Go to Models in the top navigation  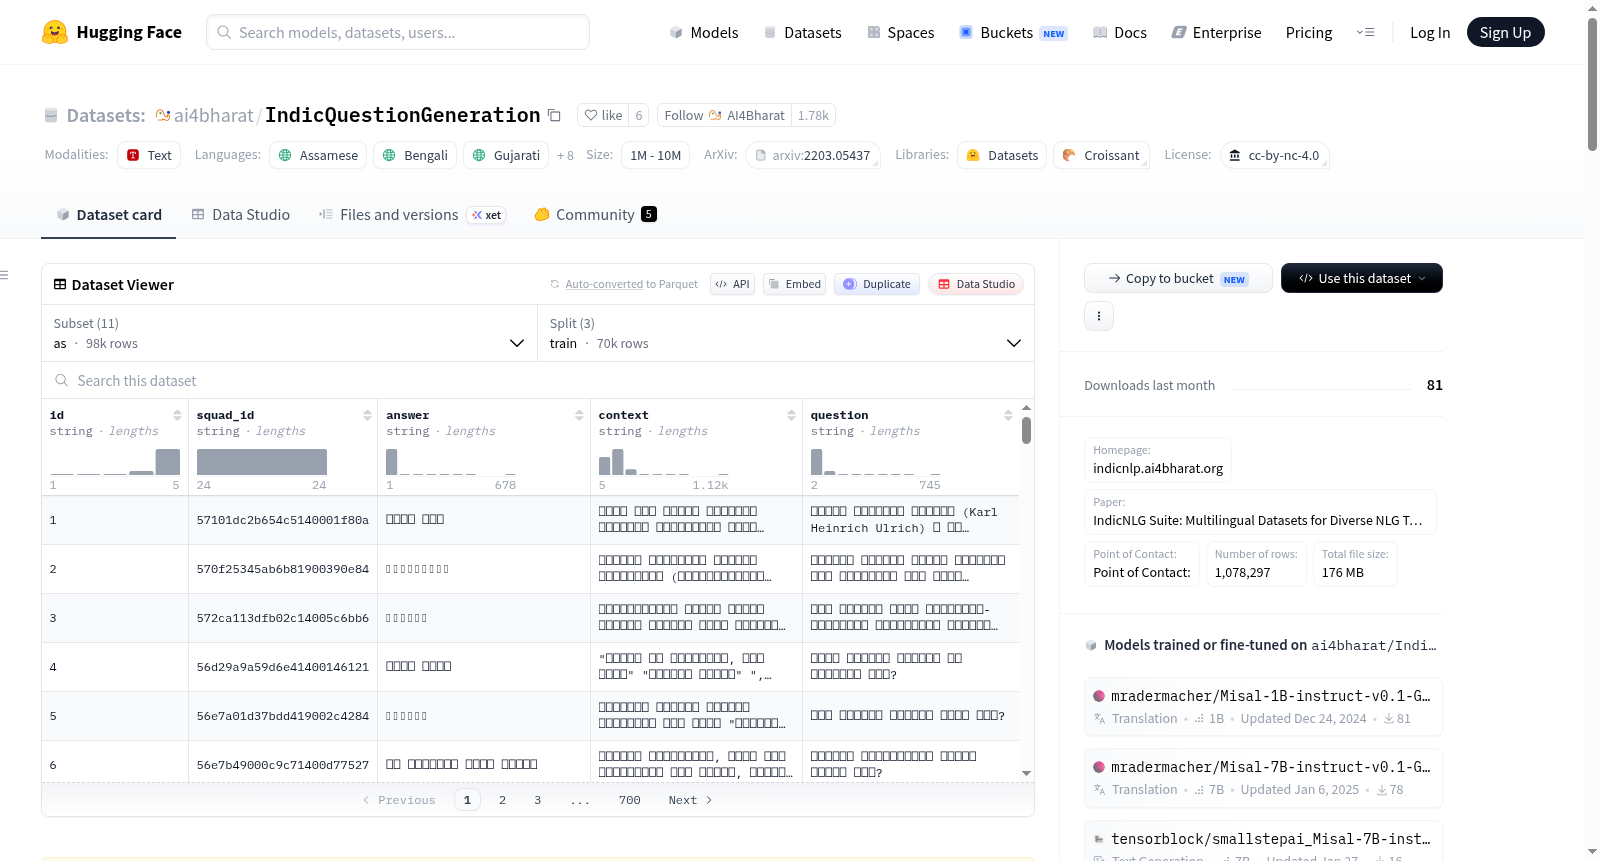tap(704, 32)
